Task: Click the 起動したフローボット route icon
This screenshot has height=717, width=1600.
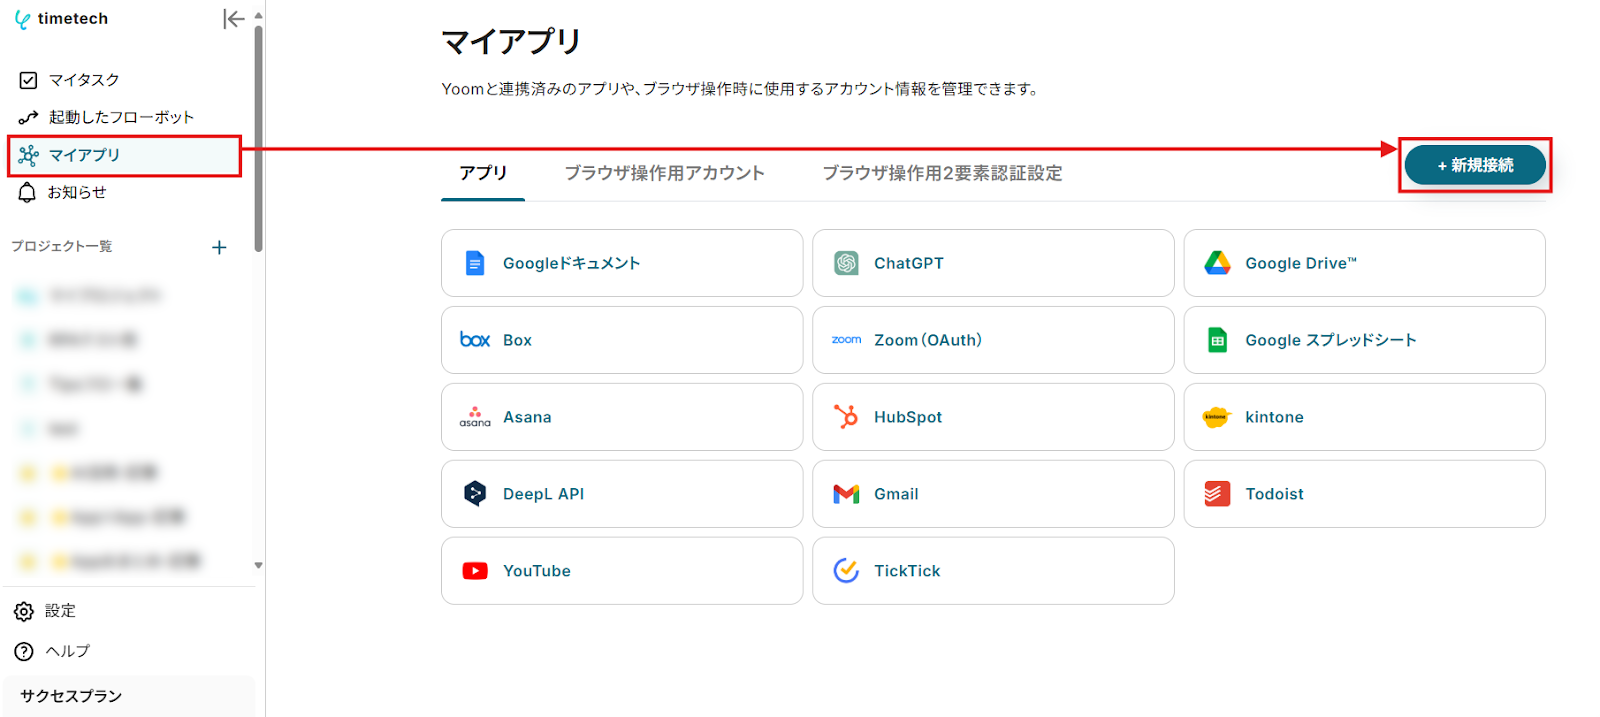Action: click(x=28, y=118)
